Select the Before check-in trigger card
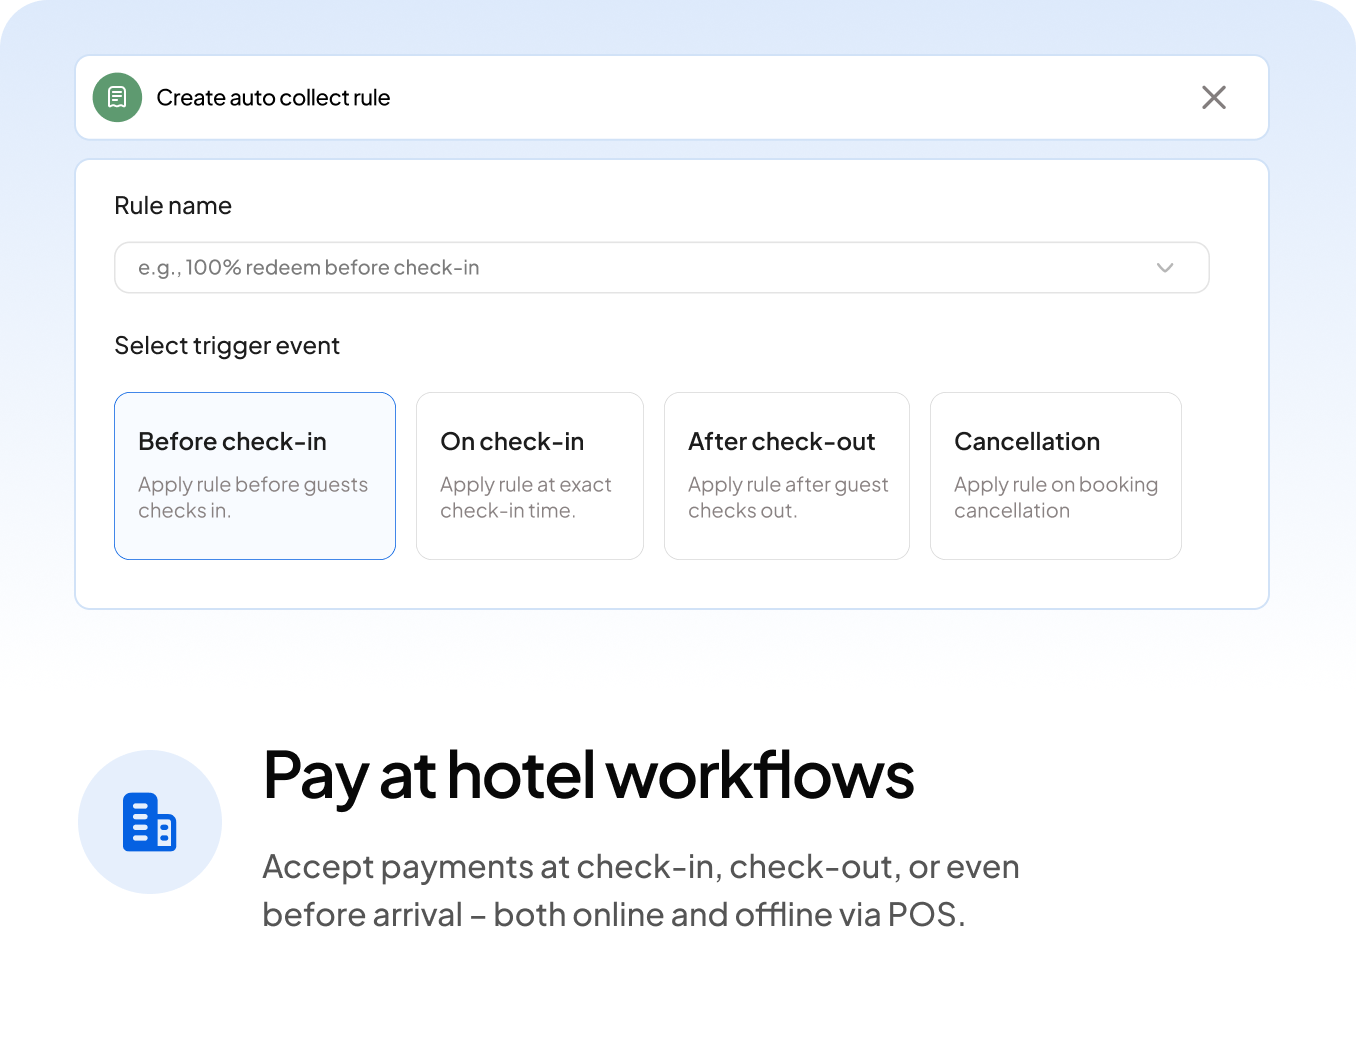Image resolution: width=1356 pixels, height=1040 pixels. point(255,476)
